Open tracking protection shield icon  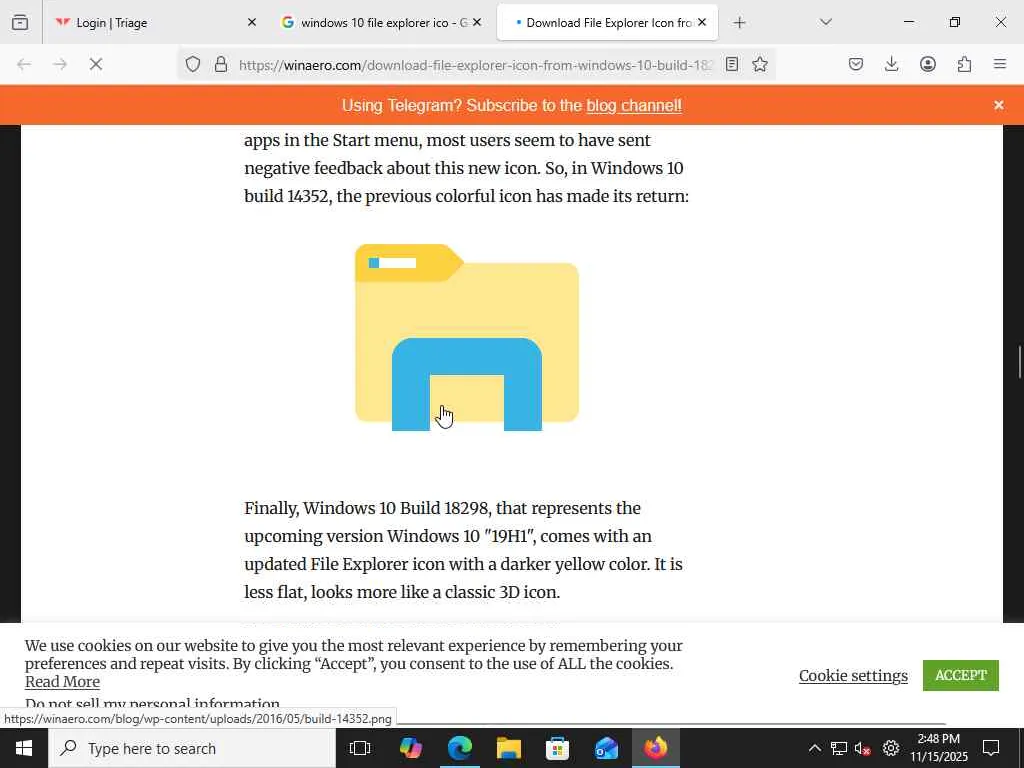pyautogui.click(x=193, y=64)
